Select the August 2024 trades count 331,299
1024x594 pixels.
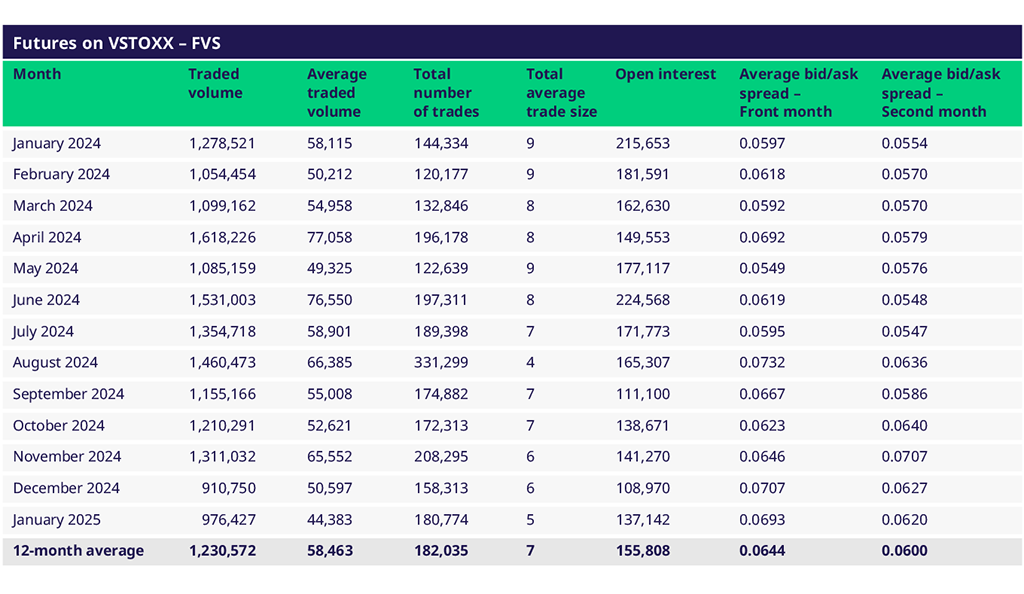point(441,363)
